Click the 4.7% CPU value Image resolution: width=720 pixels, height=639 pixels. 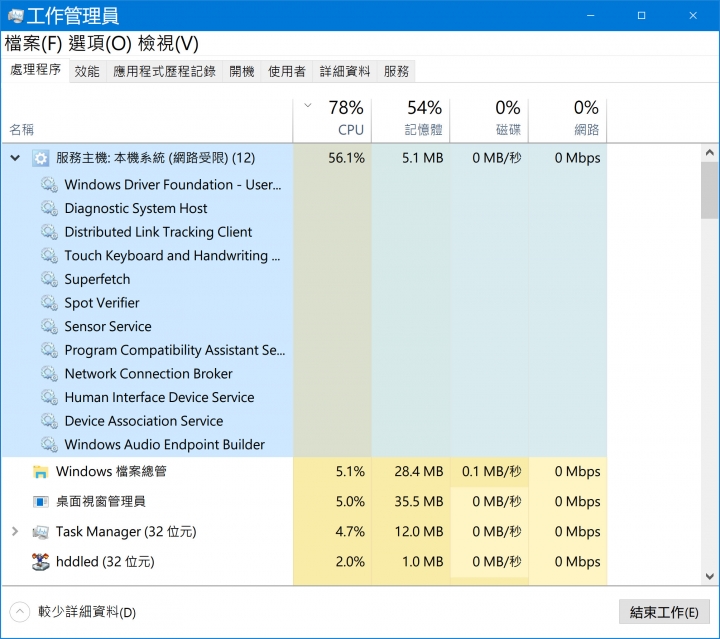pos(350,532)
